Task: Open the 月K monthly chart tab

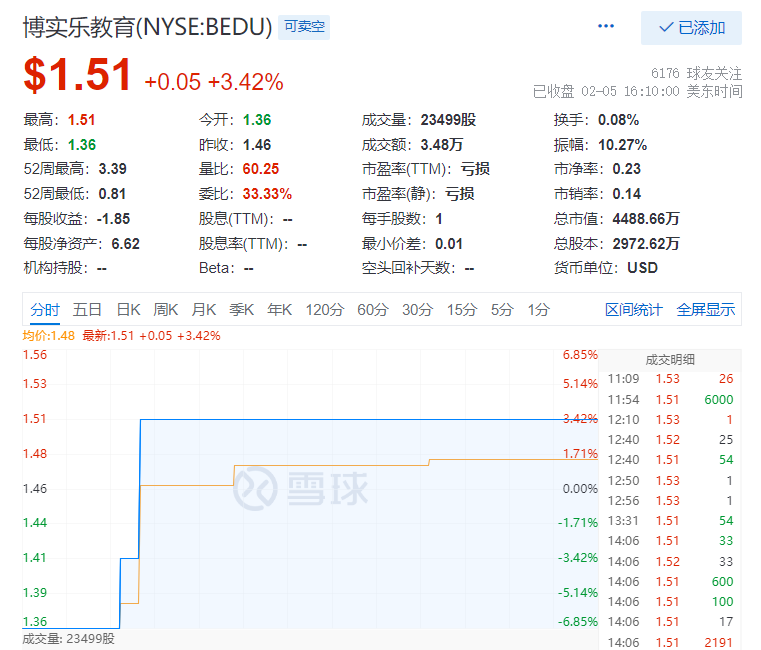Action: point(204,310)
